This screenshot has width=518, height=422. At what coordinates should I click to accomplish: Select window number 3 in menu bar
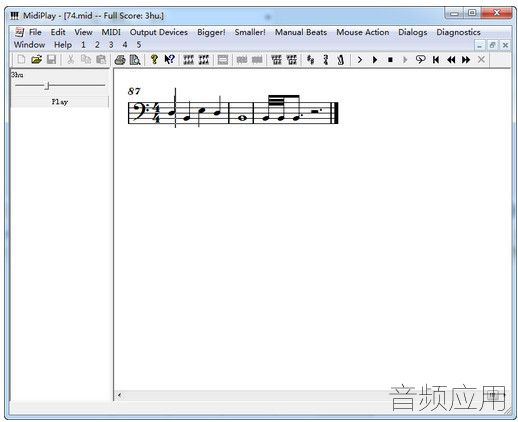click(111, 45)
